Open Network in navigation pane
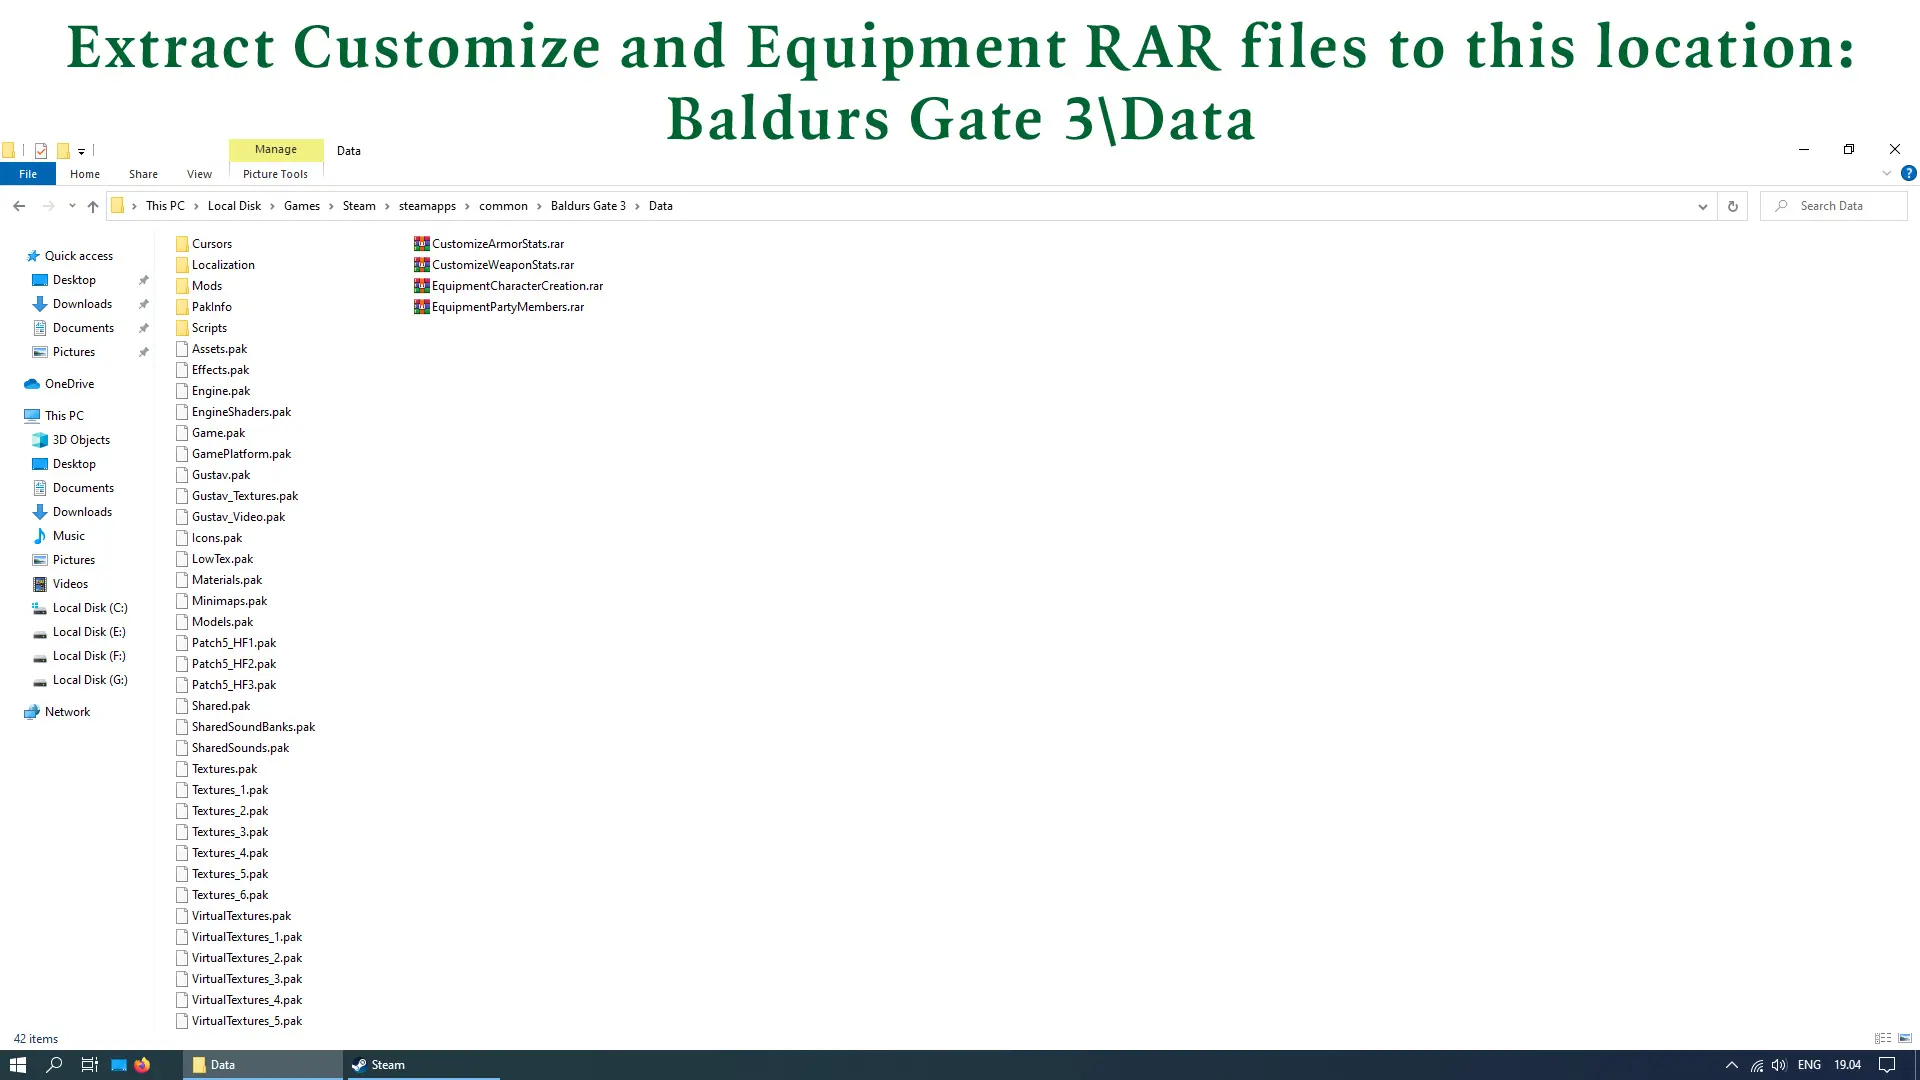This screenshot has height=1080, width=1920. (x=67, y=712)
